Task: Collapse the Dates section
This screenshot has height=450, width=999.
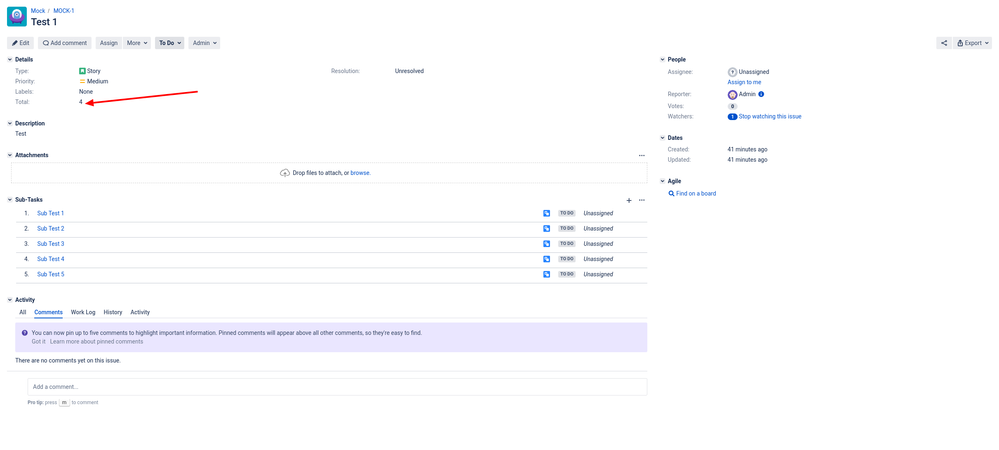Action: (x=663, y=138)
